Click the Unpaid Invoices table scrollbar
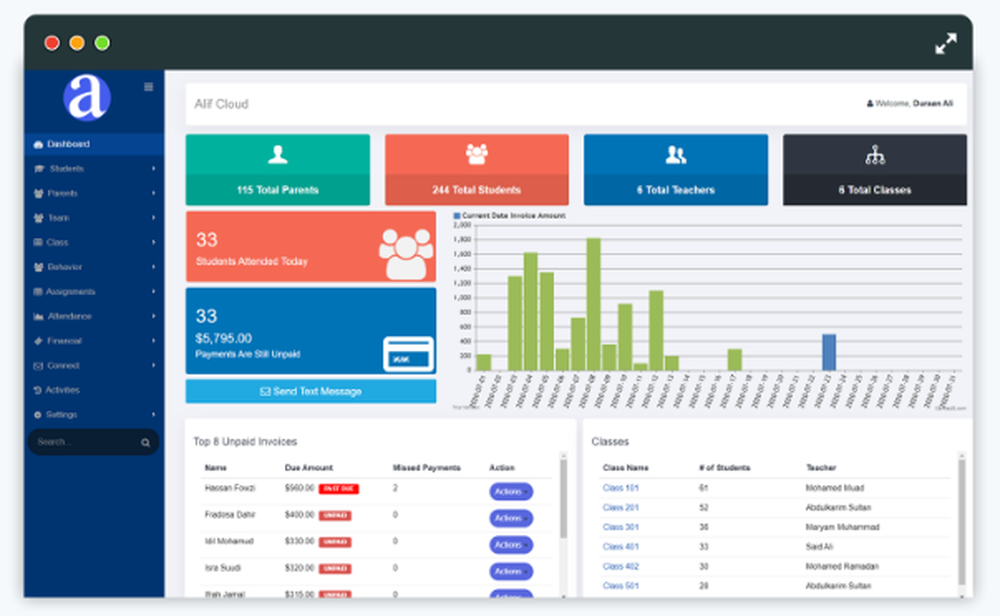Image resolution: width=1000 pixels, height=616 pixels. coord(563,499)
